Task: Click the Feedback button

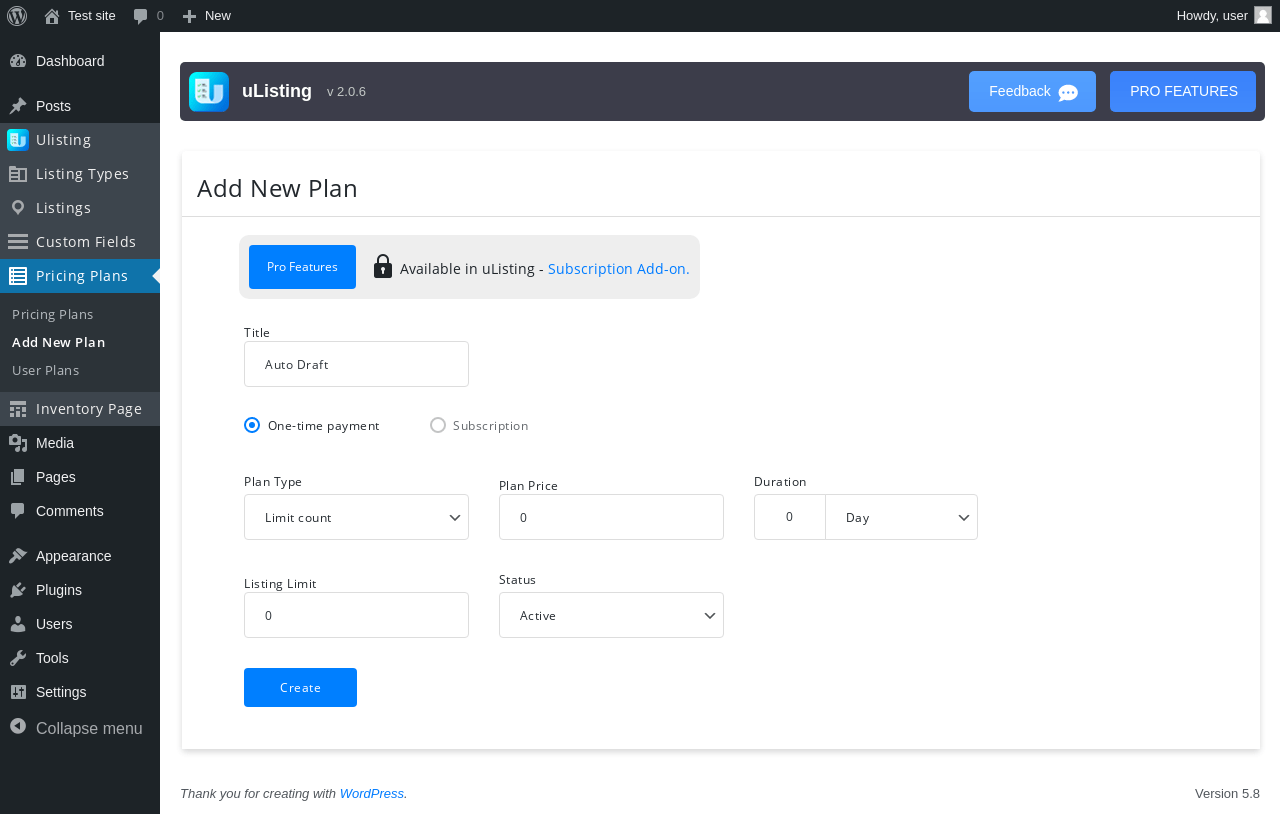Action: point(1032,92)
